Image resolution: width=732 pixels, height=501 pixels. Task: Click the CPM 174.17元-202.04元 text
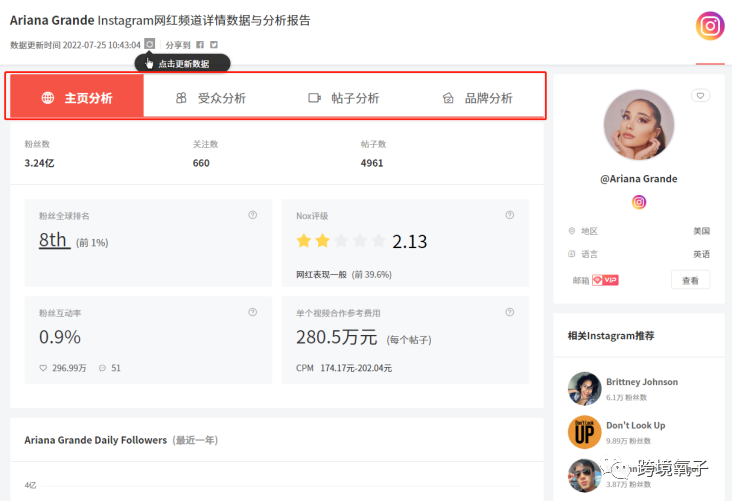point(344,368)
